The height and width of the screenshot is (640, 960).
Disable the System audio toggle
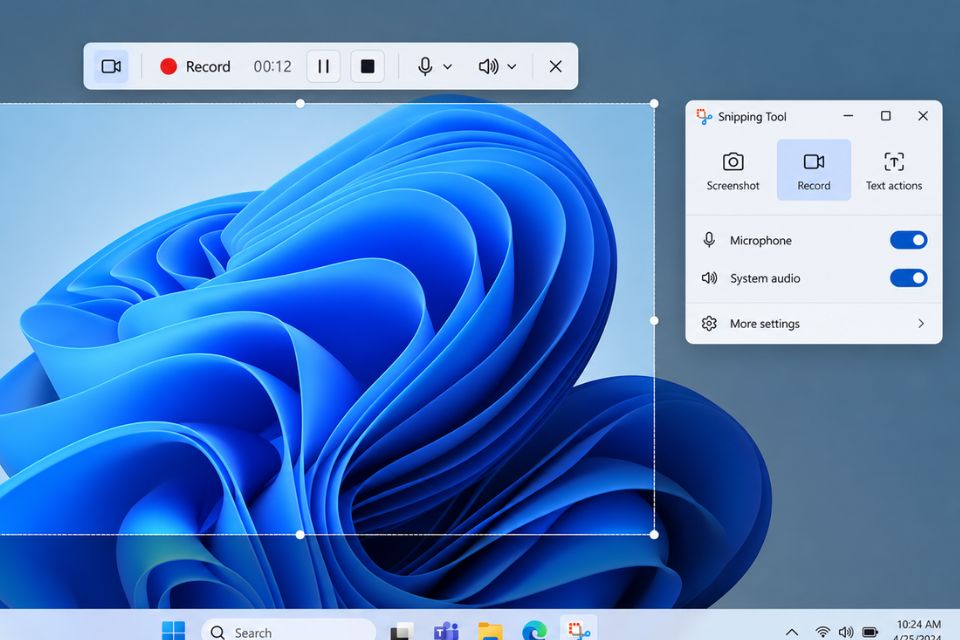tap(909, 278)
